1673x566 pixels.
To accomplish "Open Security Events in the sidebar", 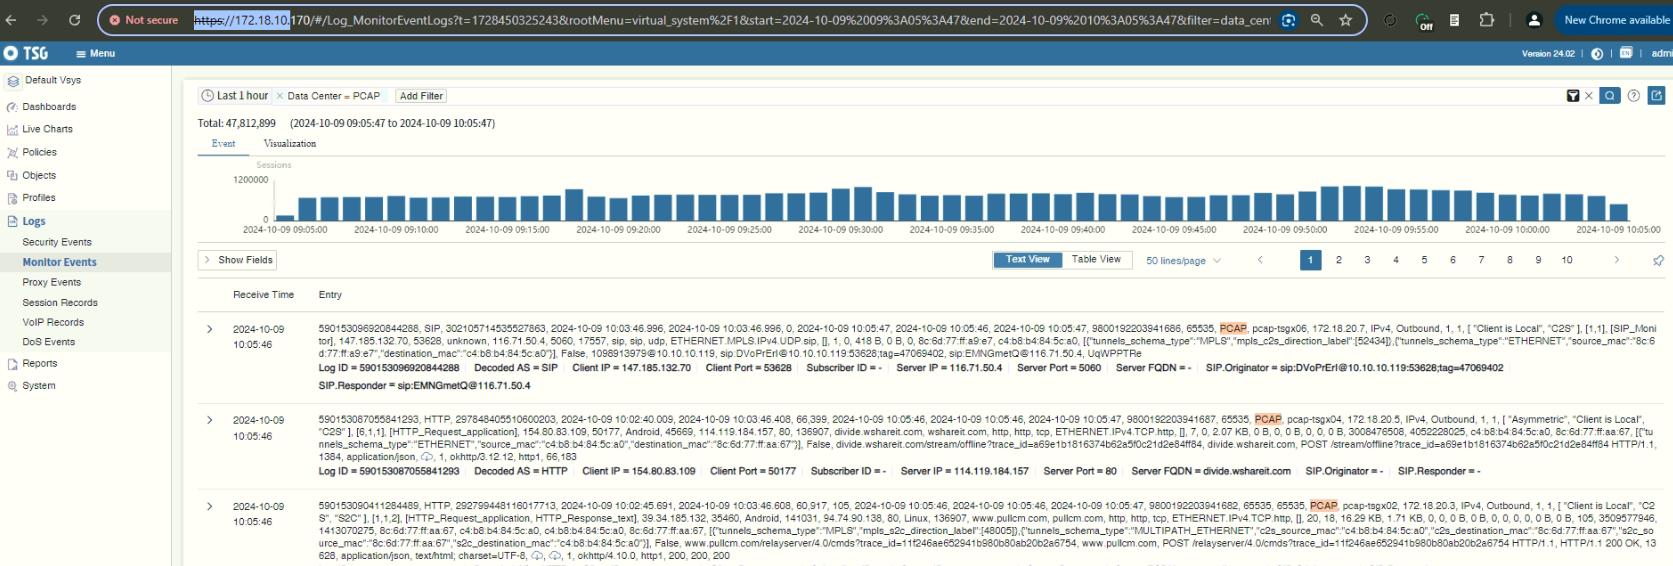I will [x=57, y=242].
